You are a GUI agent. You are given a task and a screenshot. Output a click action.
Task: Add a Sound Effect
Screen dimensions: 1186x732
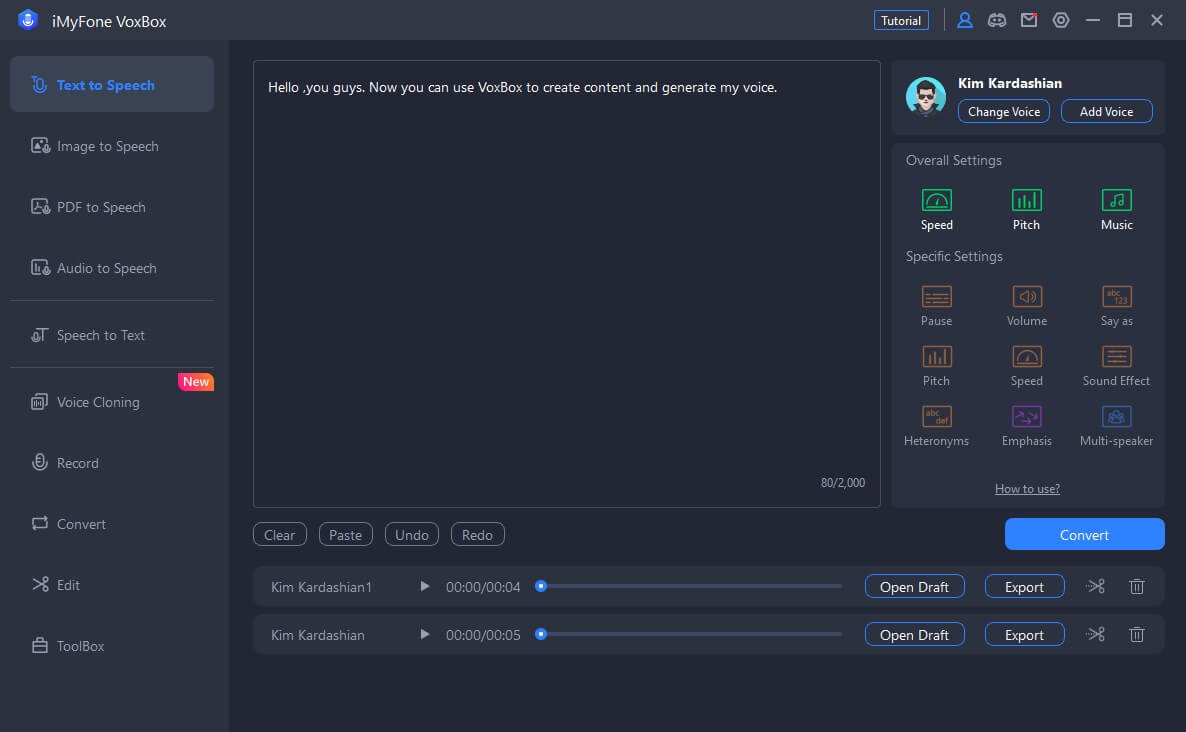pos(1116,365)
